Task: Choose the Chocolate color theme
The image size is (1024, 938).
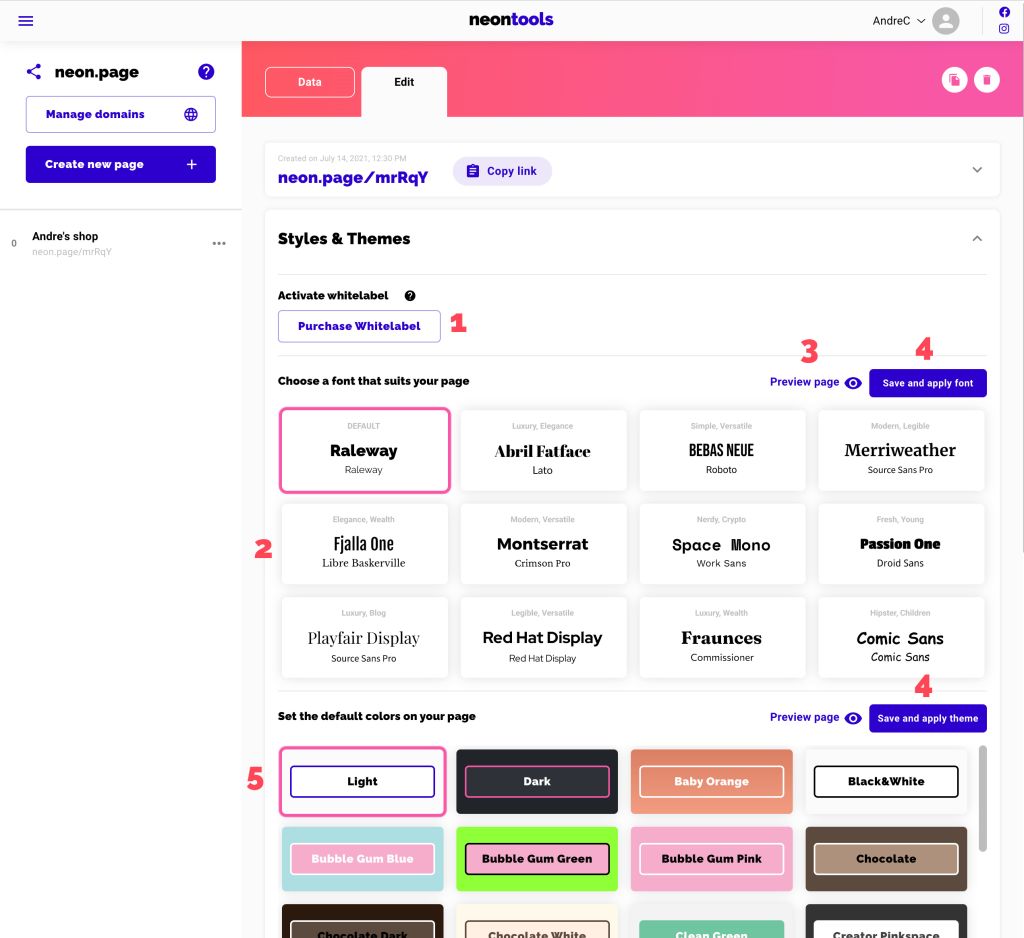Action: pyautogui.click(x=886, y=859)
